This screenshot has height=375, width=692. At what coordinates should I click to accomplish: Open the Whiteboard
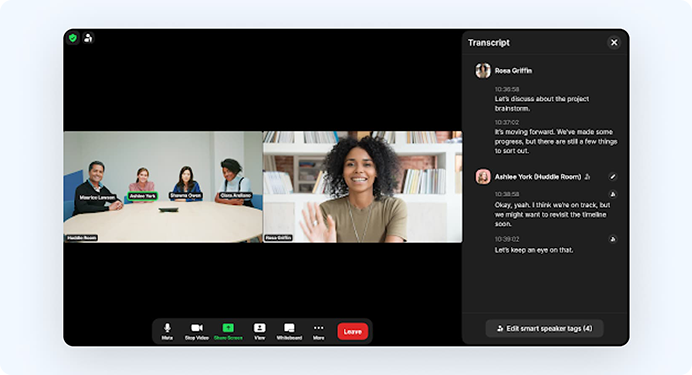click(289, 331)
